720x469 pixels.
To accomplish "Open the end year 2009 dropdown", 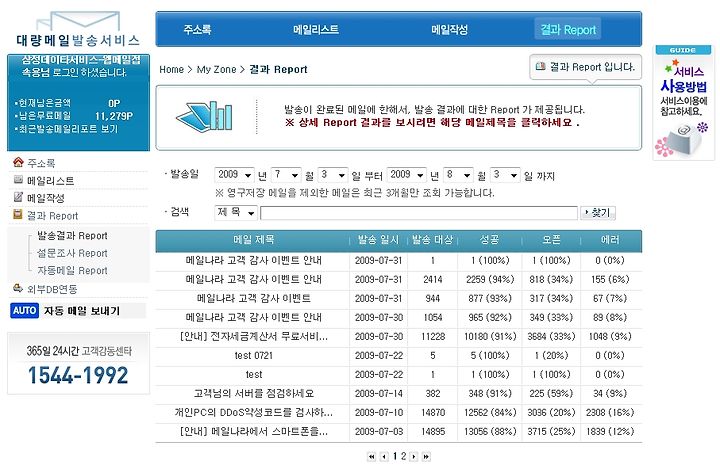I will [406, 175].
